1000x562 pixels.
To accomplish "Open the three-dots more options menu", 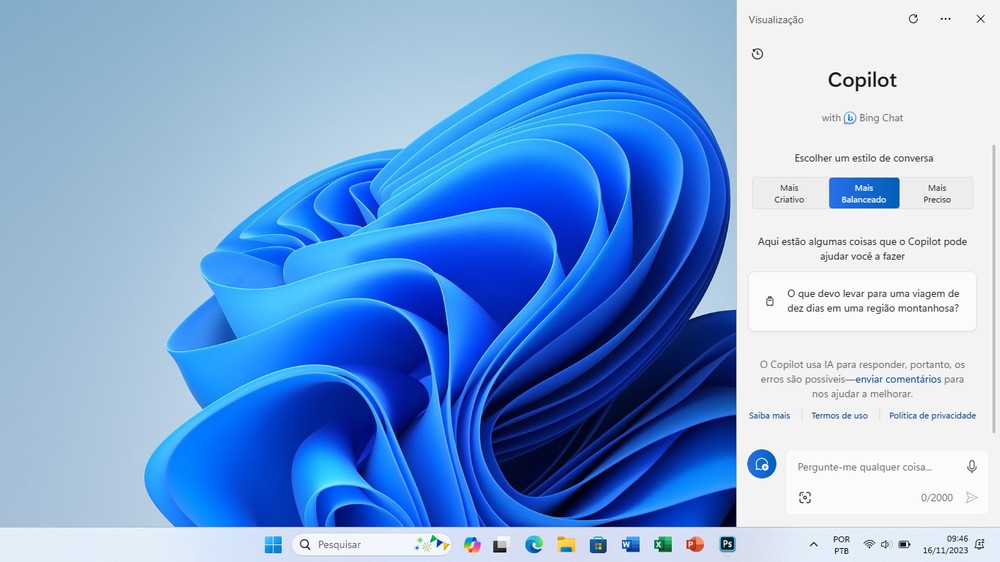I will coord(946,19).
